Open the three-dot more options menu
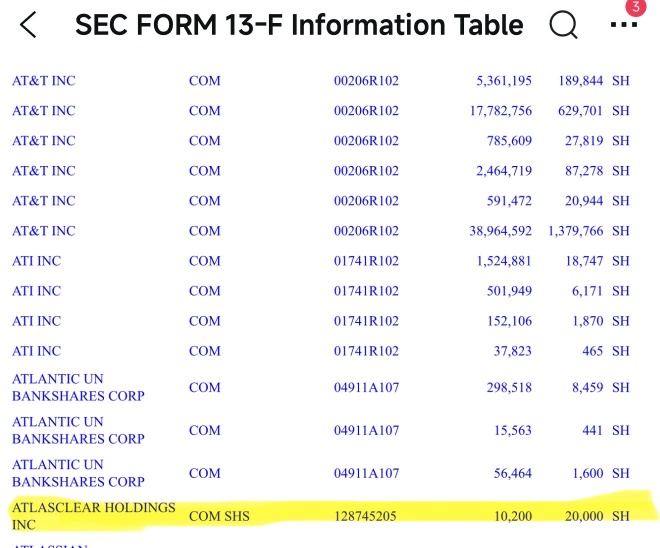The height and width of the screenshot is (548, 660). (622, 26)
